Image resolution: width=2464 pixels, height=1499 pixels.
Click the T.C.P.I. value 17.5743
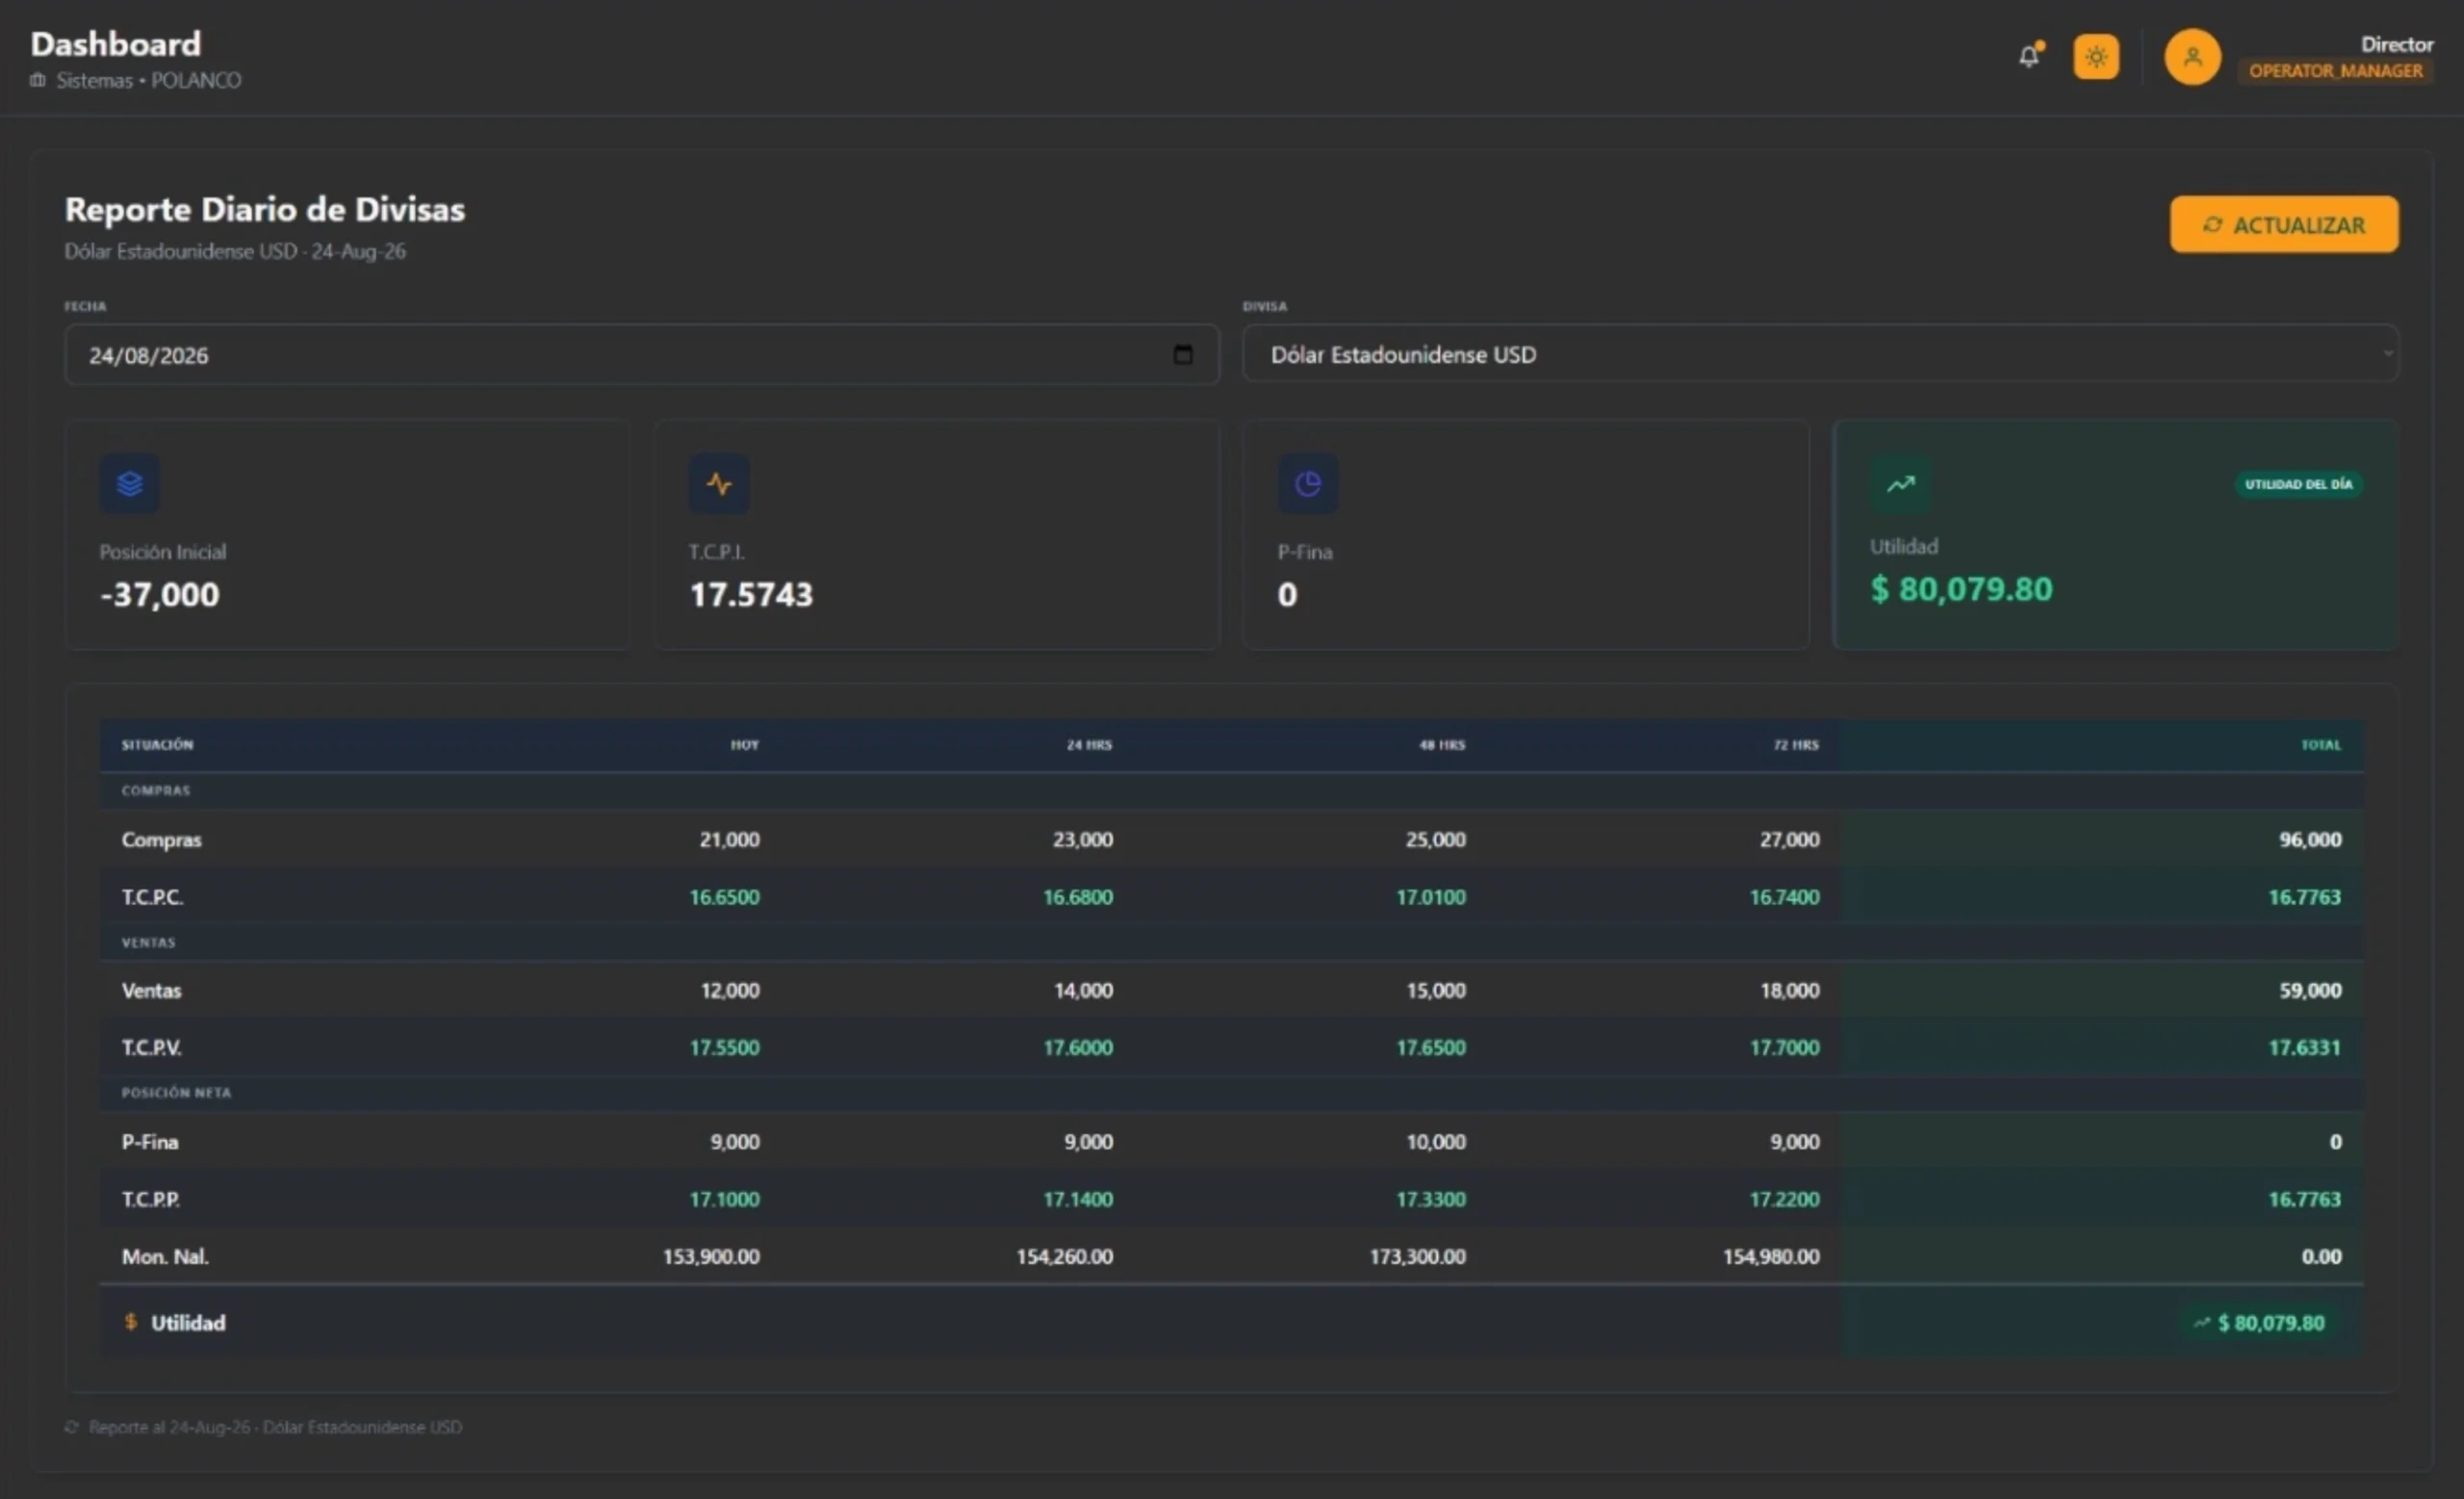751,595
